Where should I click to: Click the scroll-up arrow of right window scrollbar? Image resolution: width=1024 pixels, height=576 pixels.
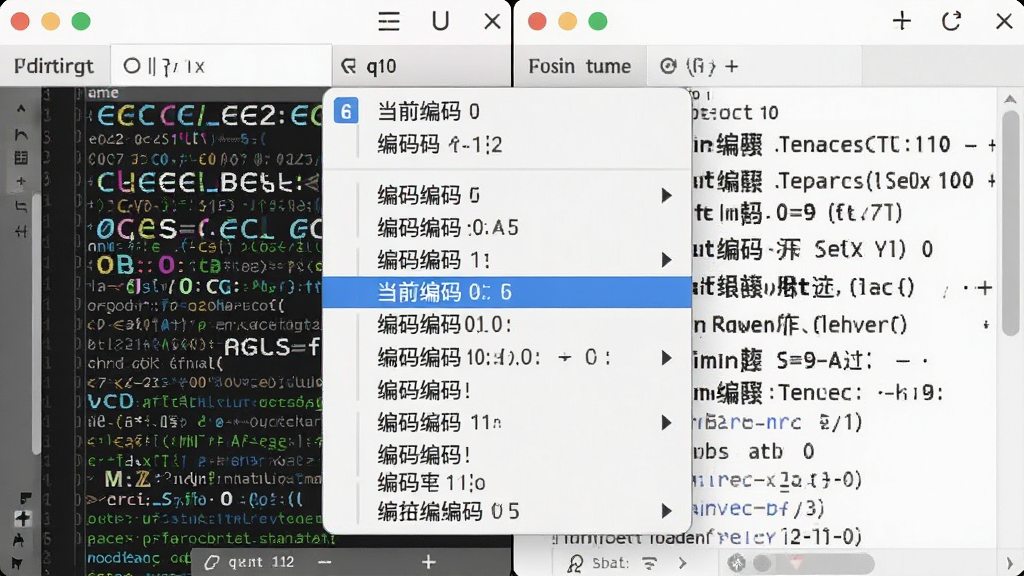(x=1010, y=99)
